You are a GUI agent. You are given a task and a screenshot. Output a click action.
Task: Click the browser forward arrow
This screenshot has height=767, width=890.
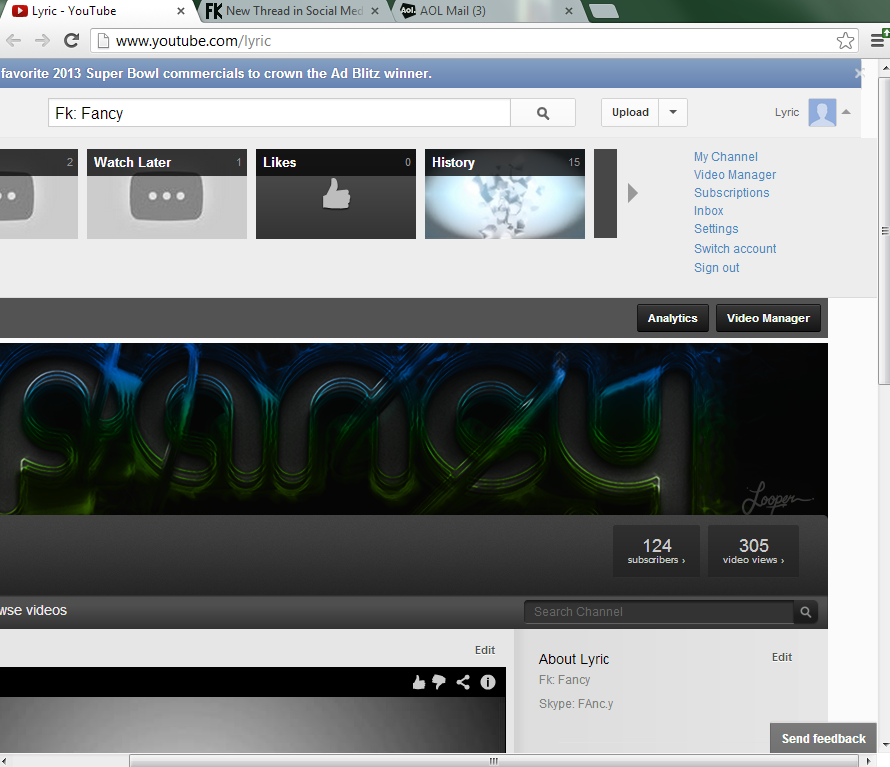tap(42, 40)
